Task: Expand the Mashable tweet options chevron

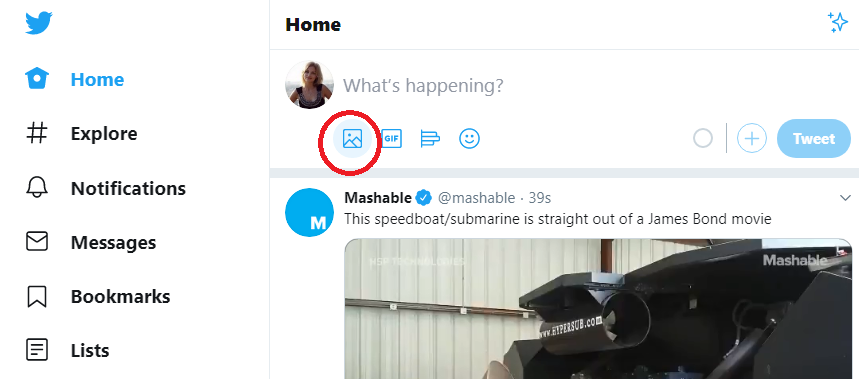Action: pyautogui.click(x=845, y=197)
